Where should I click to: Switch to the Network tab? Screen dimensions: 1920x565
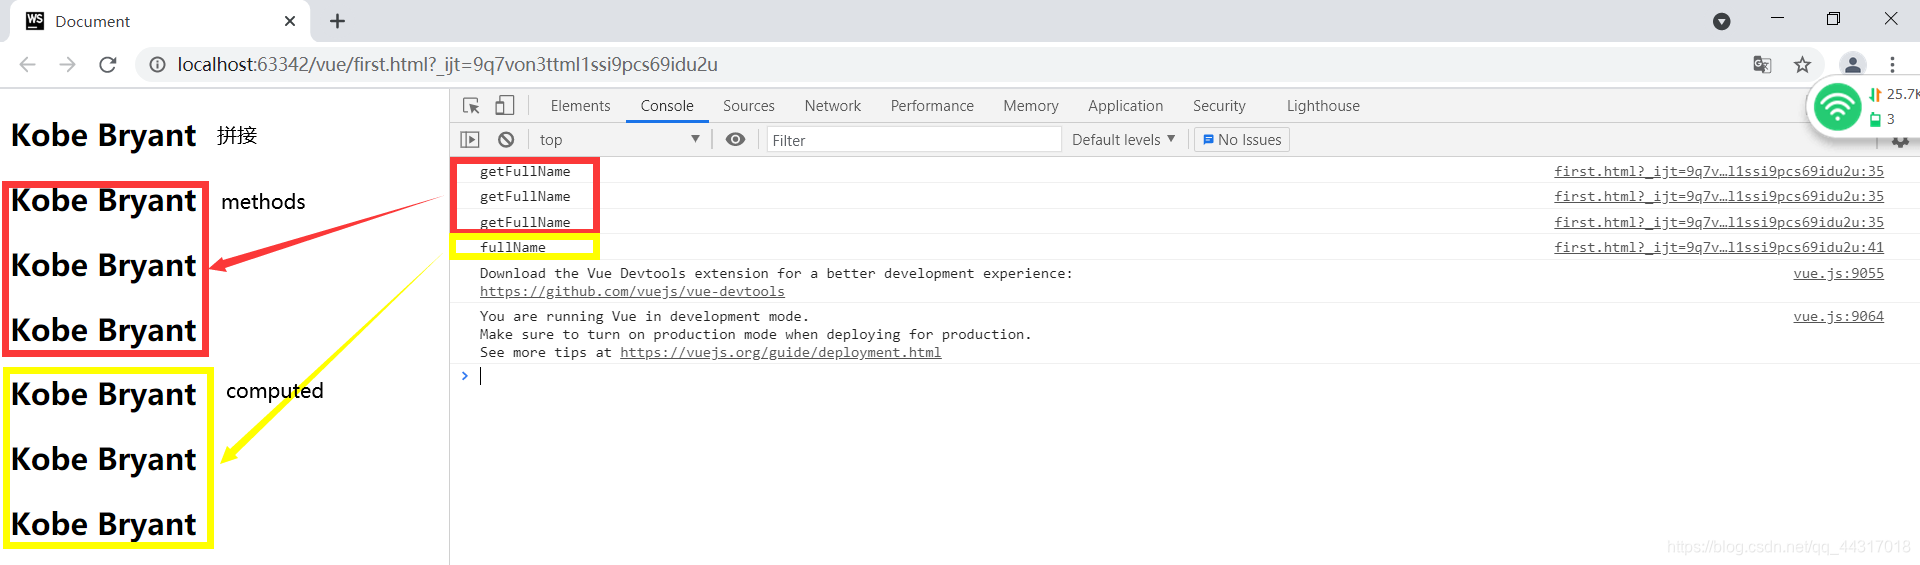tap(833, 106)
